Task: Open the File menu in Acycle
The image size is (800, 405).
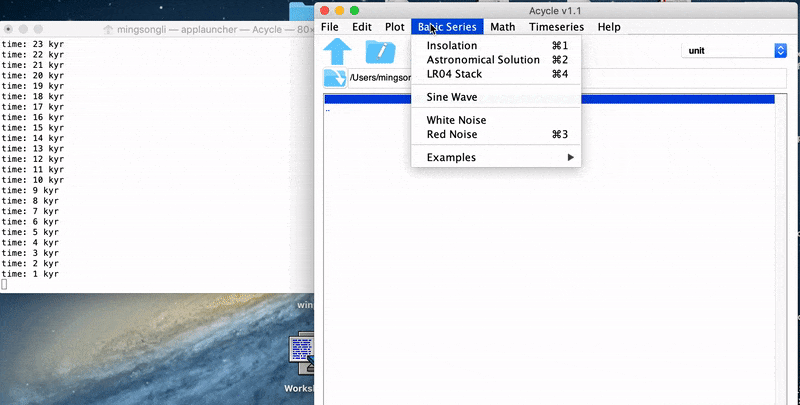Action: pos(330,27)
